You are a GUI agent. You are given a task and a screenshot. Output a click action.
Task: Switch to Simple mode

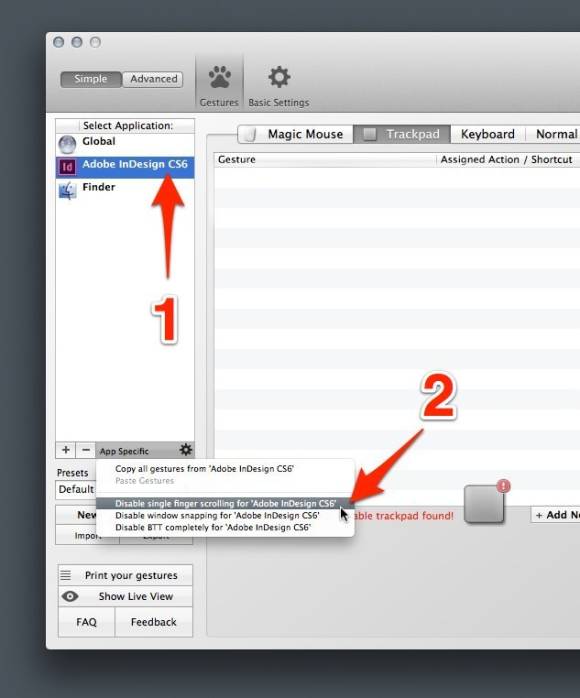pos(91,79)
